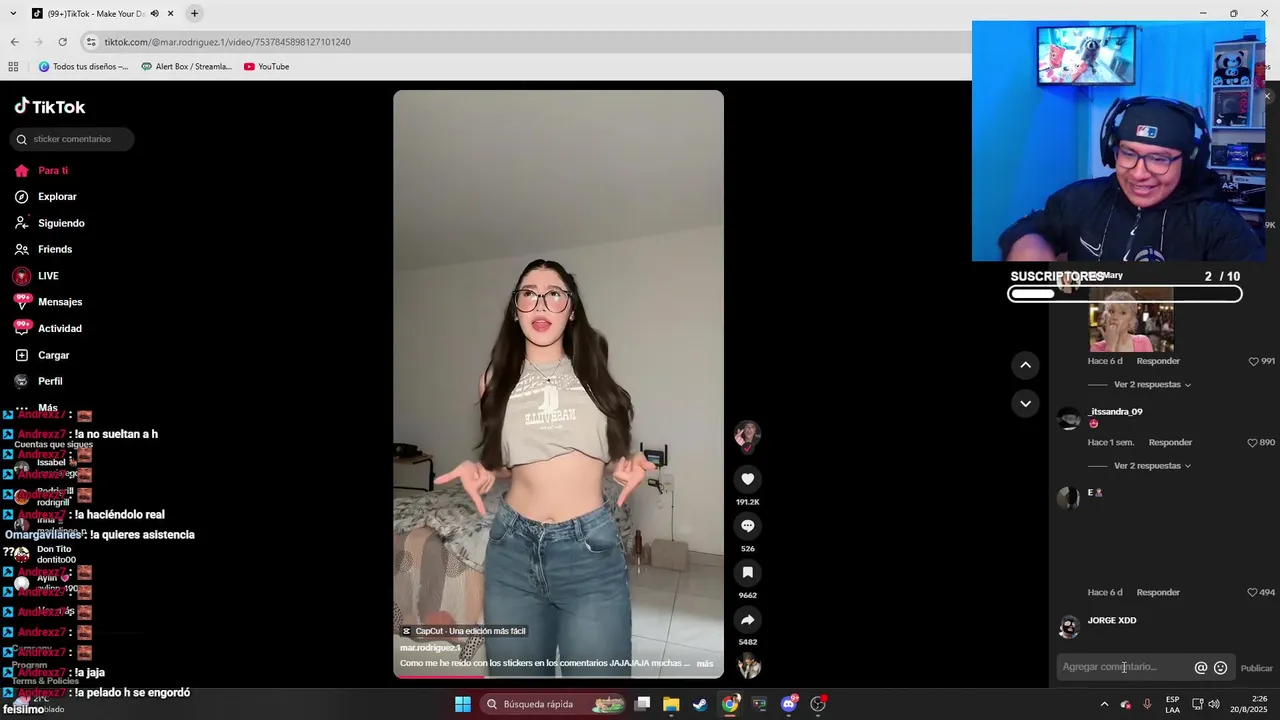
Task: Click the Publicar comment button
Action: point(1256,668)
